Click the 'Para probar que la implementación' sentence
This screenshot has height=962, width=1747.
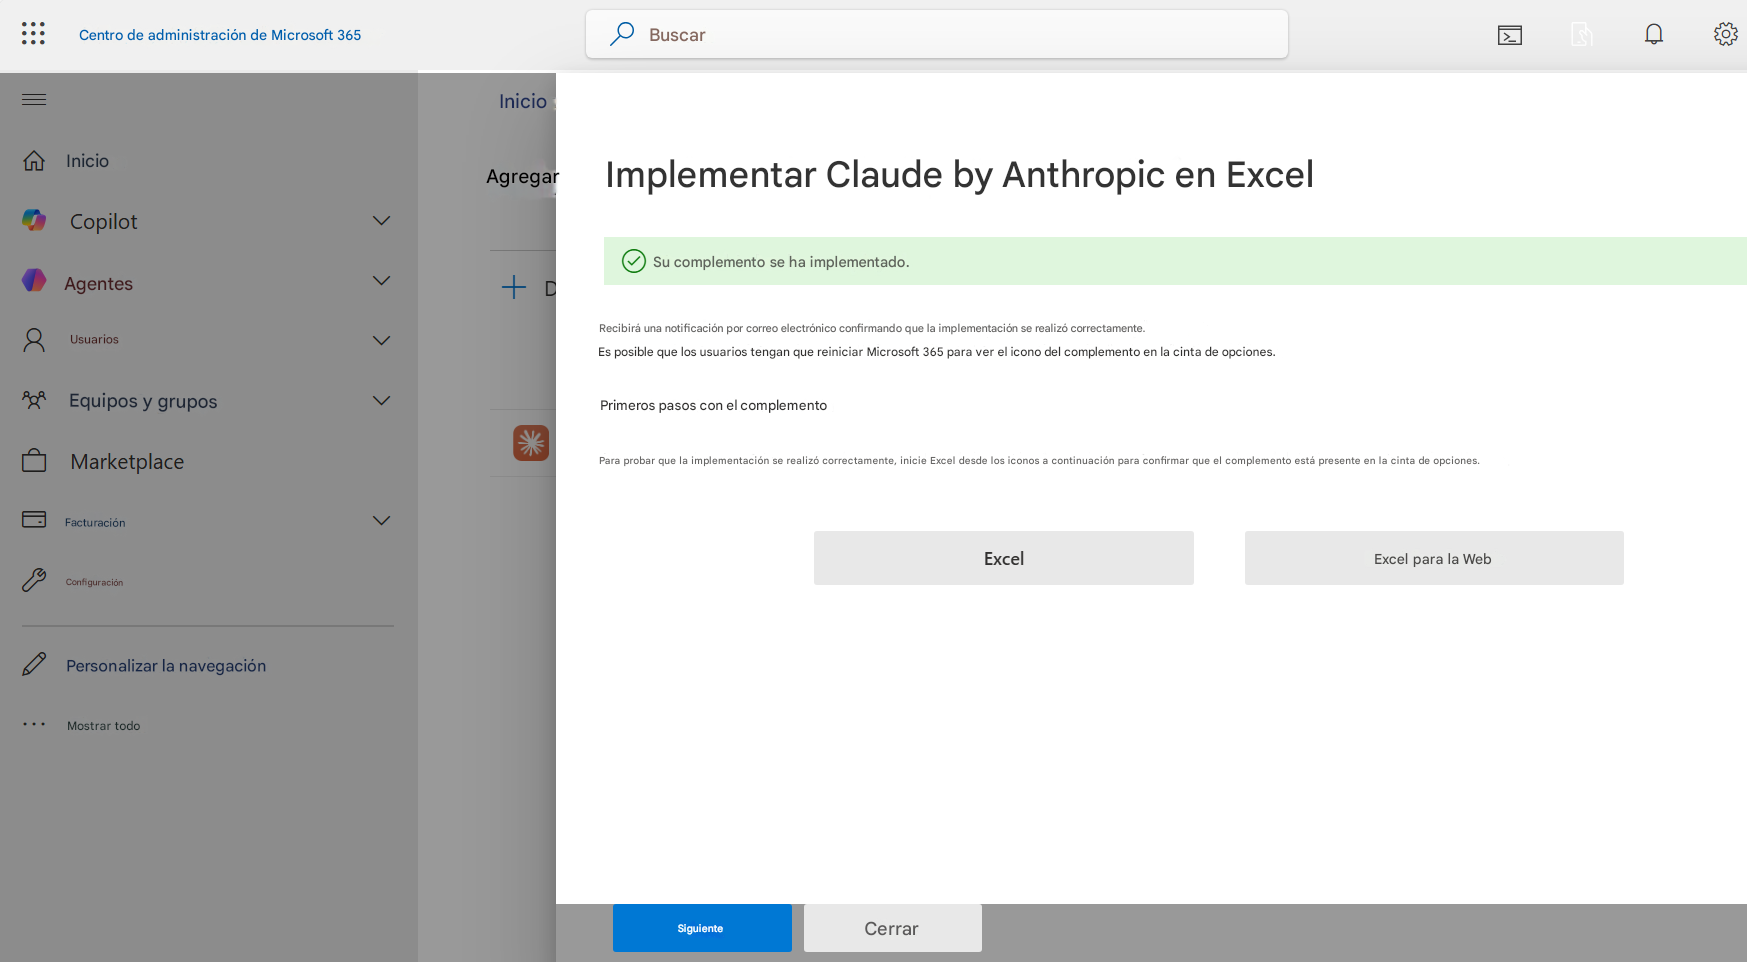point(1039,461)
